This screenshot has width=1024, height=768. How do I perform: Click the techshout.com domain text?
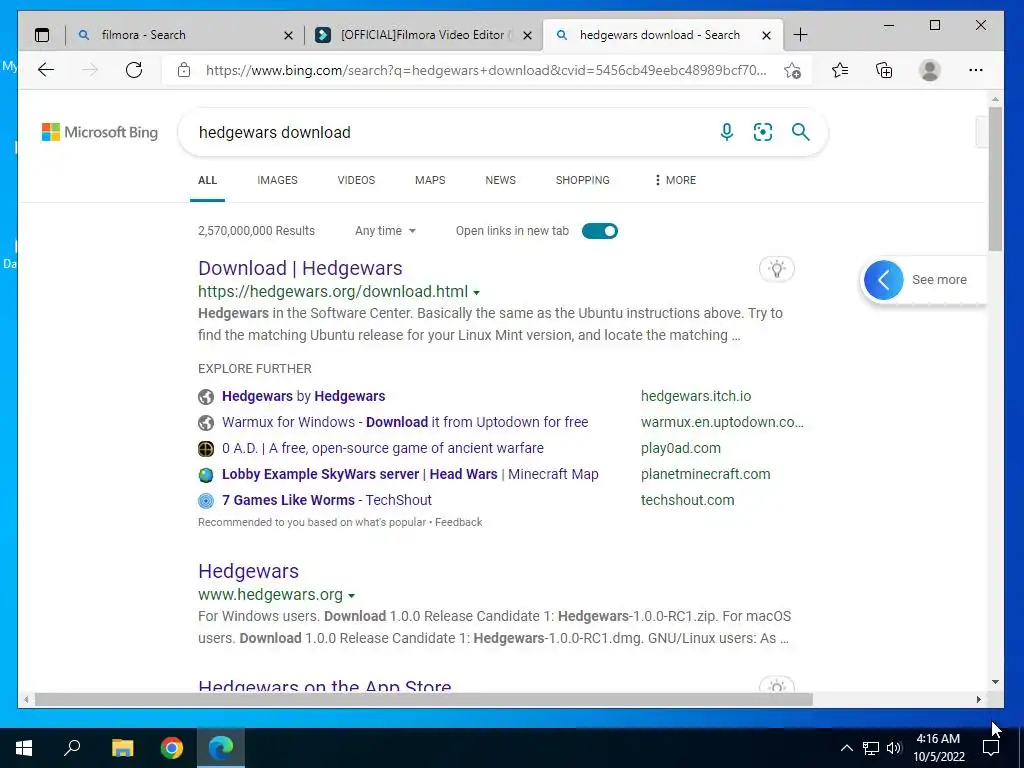pyautogui.click(x=687, y=500)
